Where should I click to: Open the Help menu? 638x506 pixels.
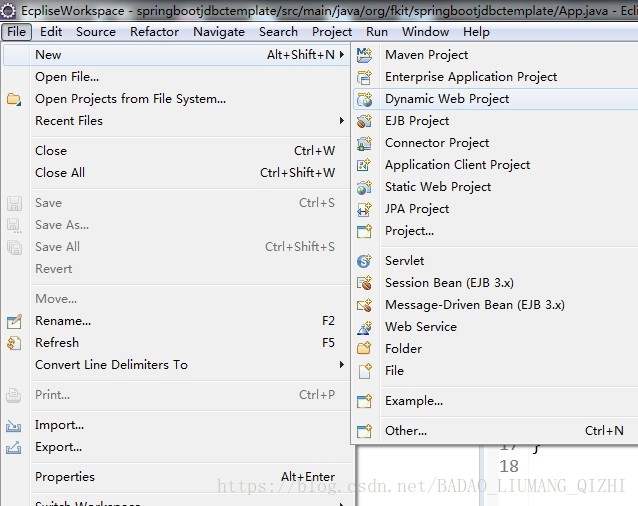pos(476,32)
